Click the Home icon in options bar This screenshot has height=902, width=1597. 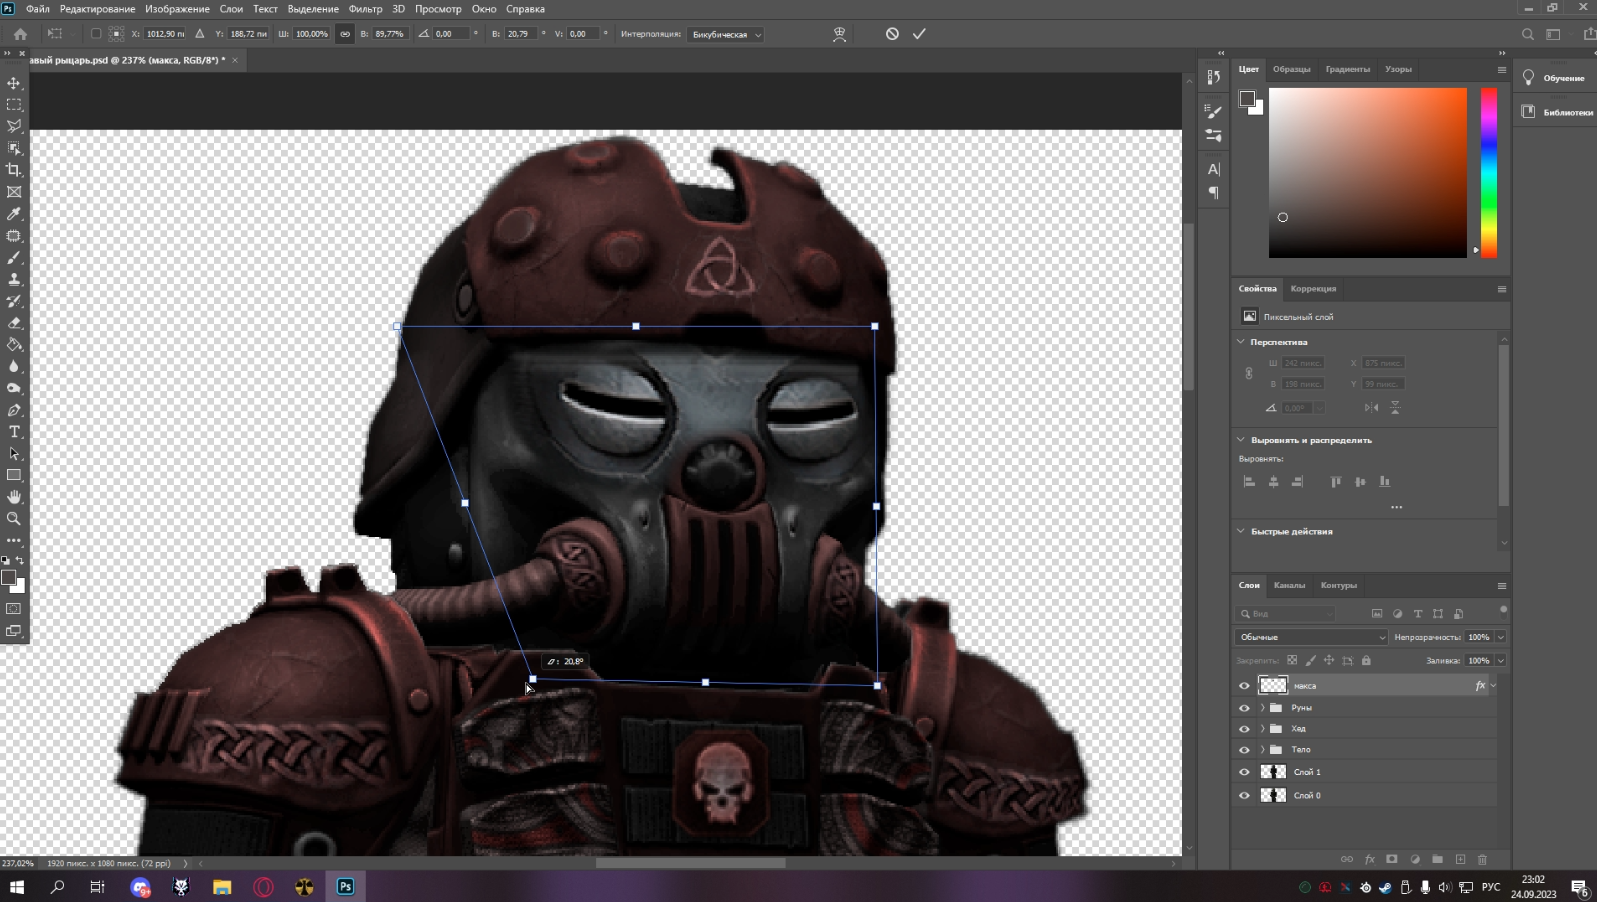(20, 34)
